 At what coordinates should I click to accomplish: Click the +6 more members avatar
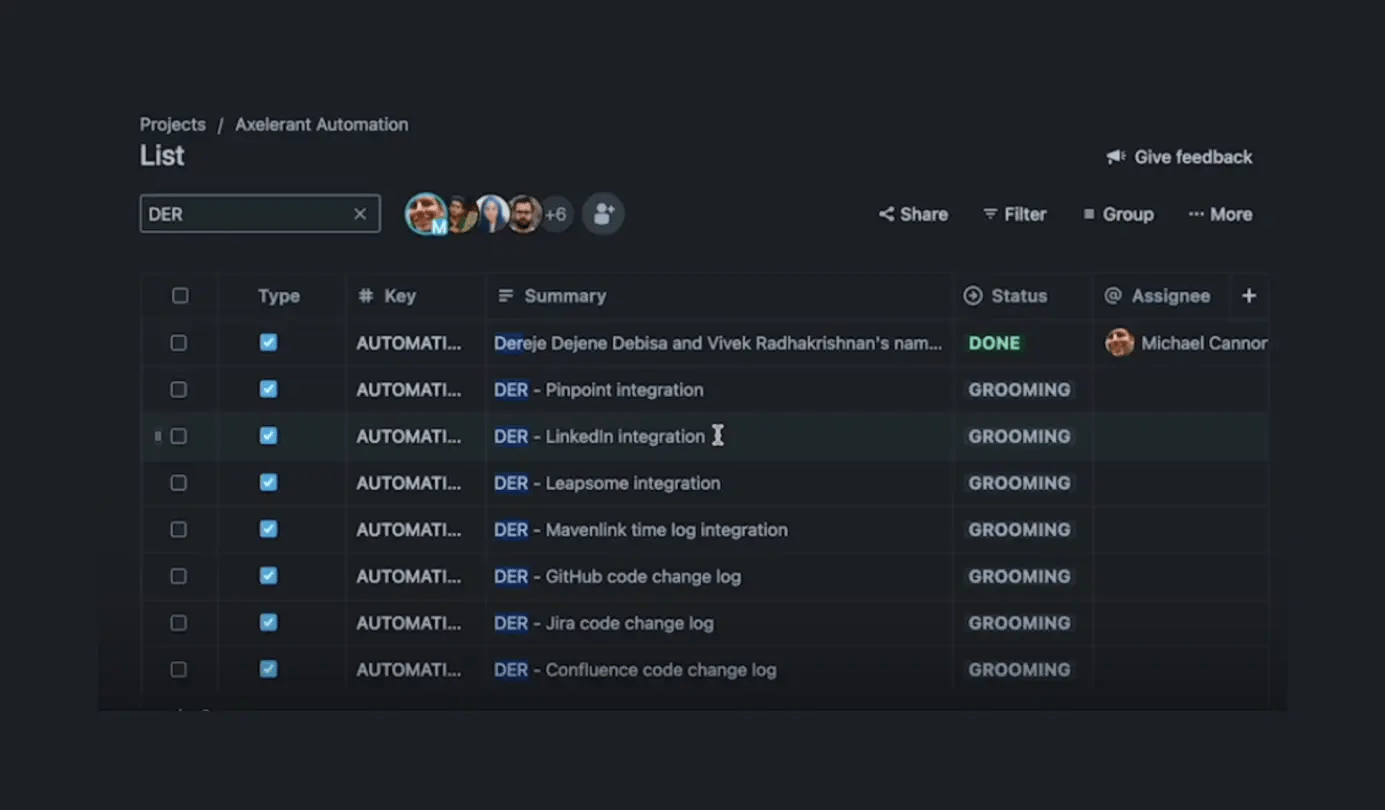556,214
